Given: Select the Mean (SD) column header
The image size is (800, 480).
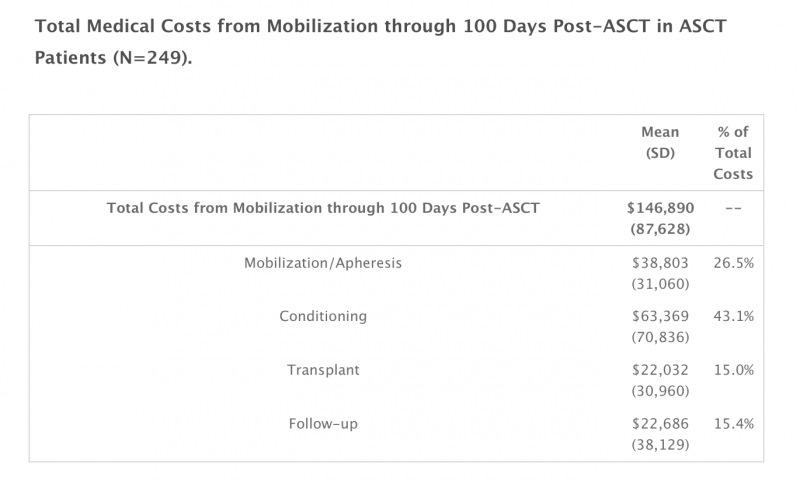Looking at the screenshot, I should [x=660, y=142].
